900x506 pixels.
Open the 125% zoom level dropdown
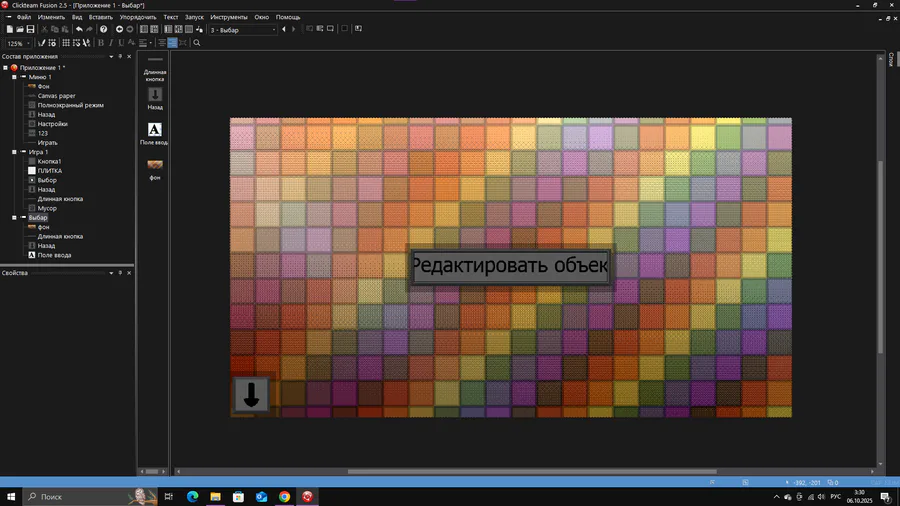click(x=18, y=43)
